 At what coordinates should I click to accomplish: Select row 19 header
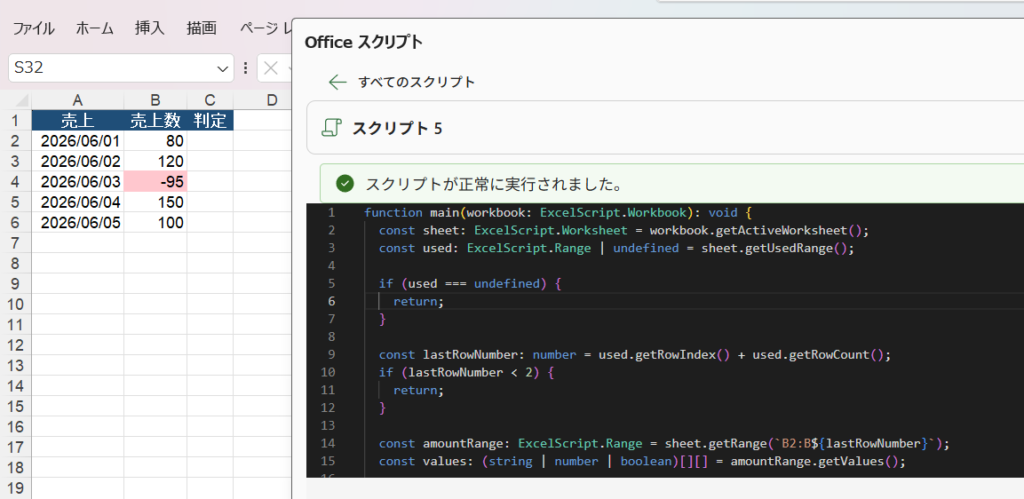point(17,488)
